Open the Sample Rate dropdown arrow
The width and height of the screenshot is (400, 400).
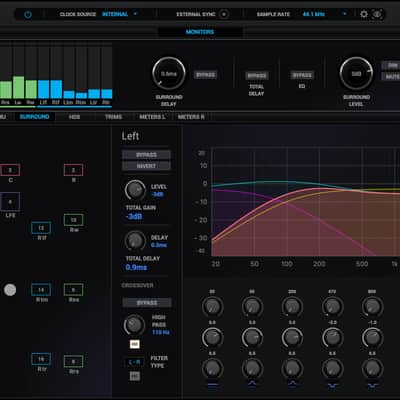point(345,14)
